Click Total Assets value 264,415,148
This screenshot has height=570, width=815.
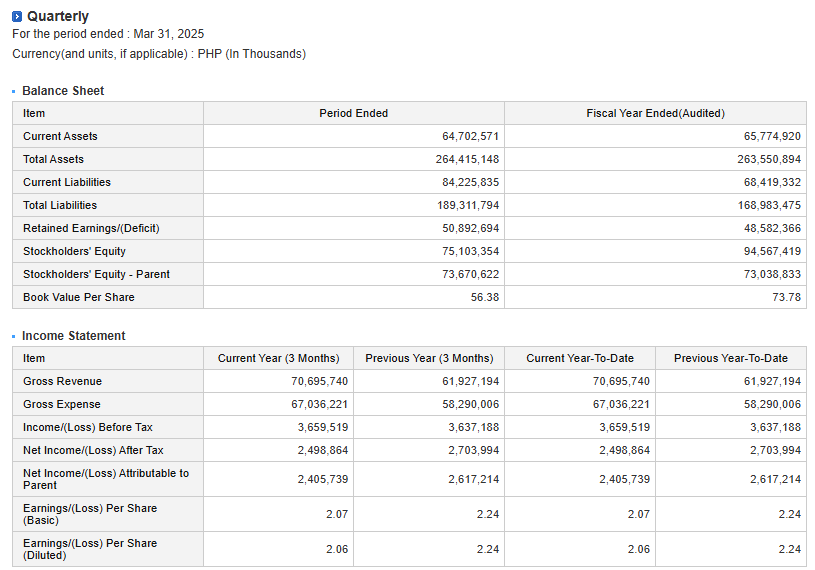pyautogui.click(x=467, y=159)
